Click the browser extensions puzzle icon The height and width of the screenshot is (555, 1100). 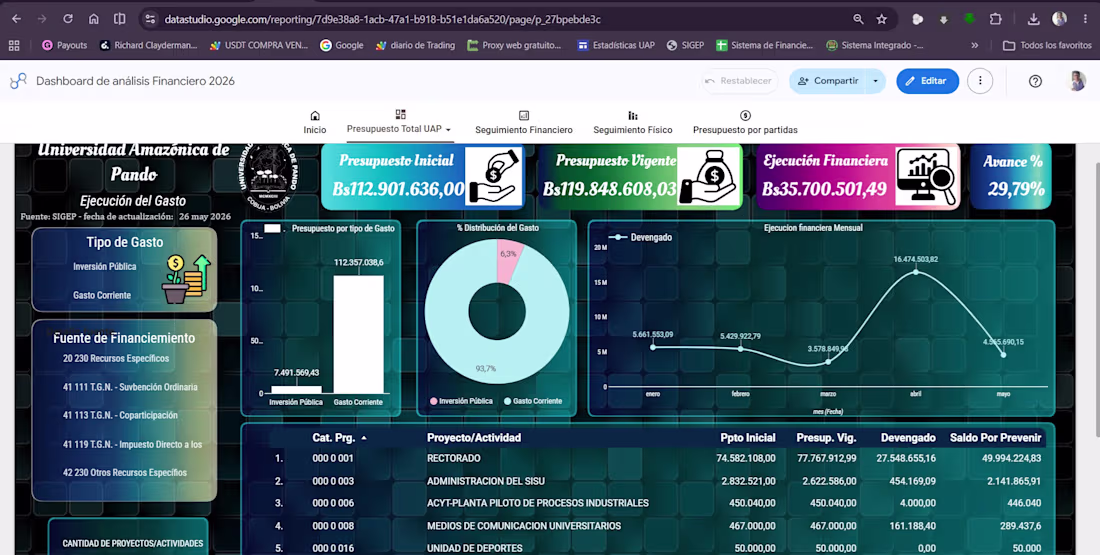[995, 19]
